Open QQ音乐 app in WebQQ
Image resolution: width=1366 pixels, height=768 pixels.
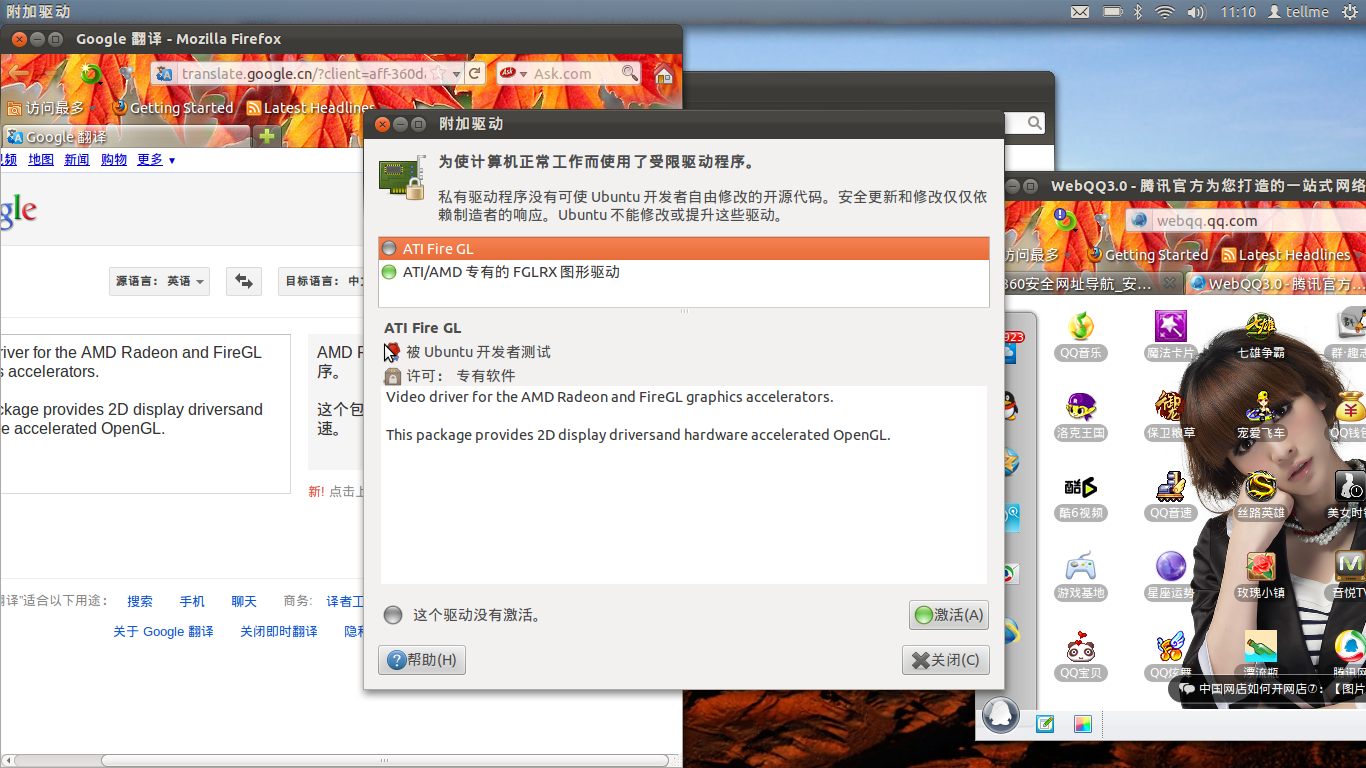(x=1081, y=336)
